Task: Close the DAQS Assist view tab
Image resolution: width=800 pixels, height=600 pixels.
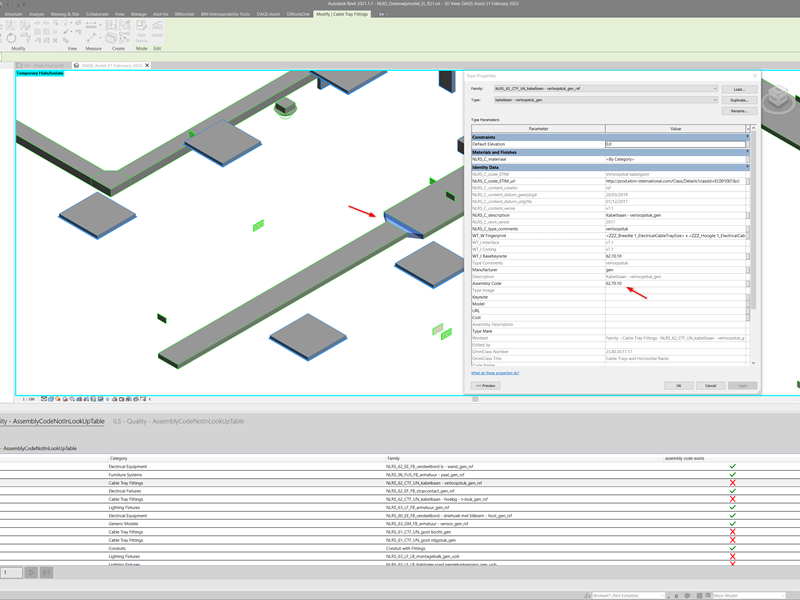Action: pos(148,66)
